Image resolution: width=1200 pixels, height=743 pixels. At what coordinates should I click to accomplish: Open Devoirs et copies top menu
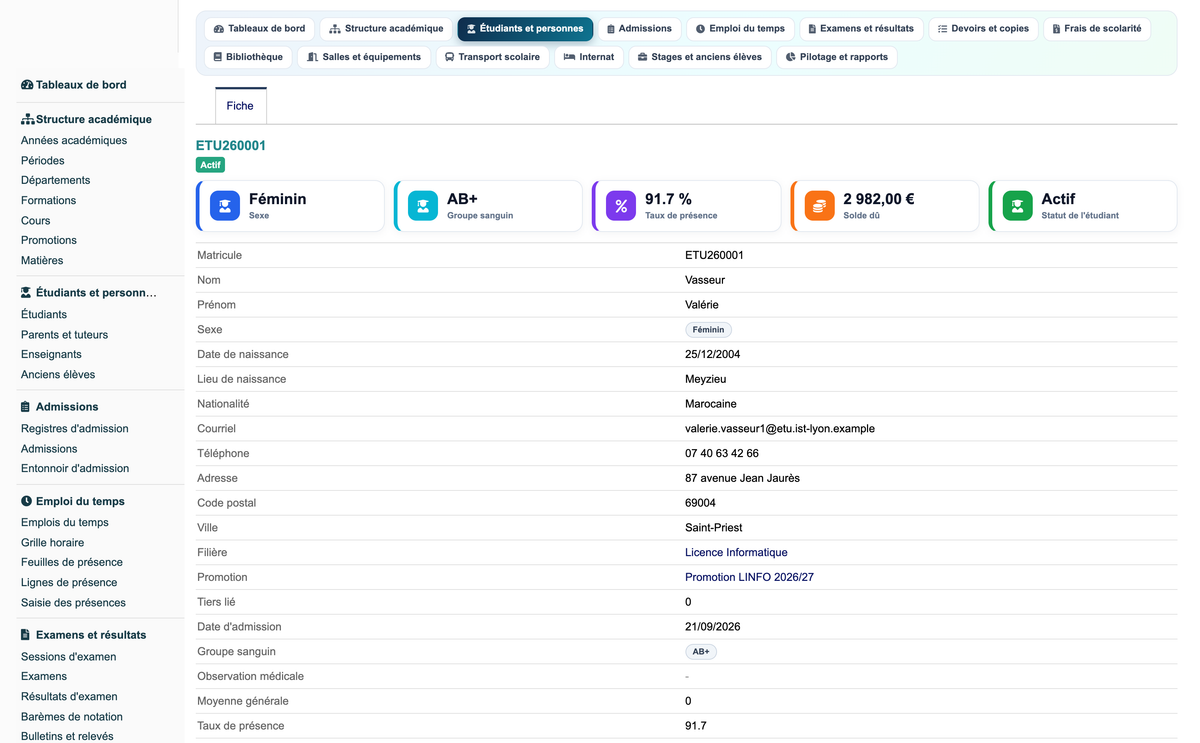(983, 29)
